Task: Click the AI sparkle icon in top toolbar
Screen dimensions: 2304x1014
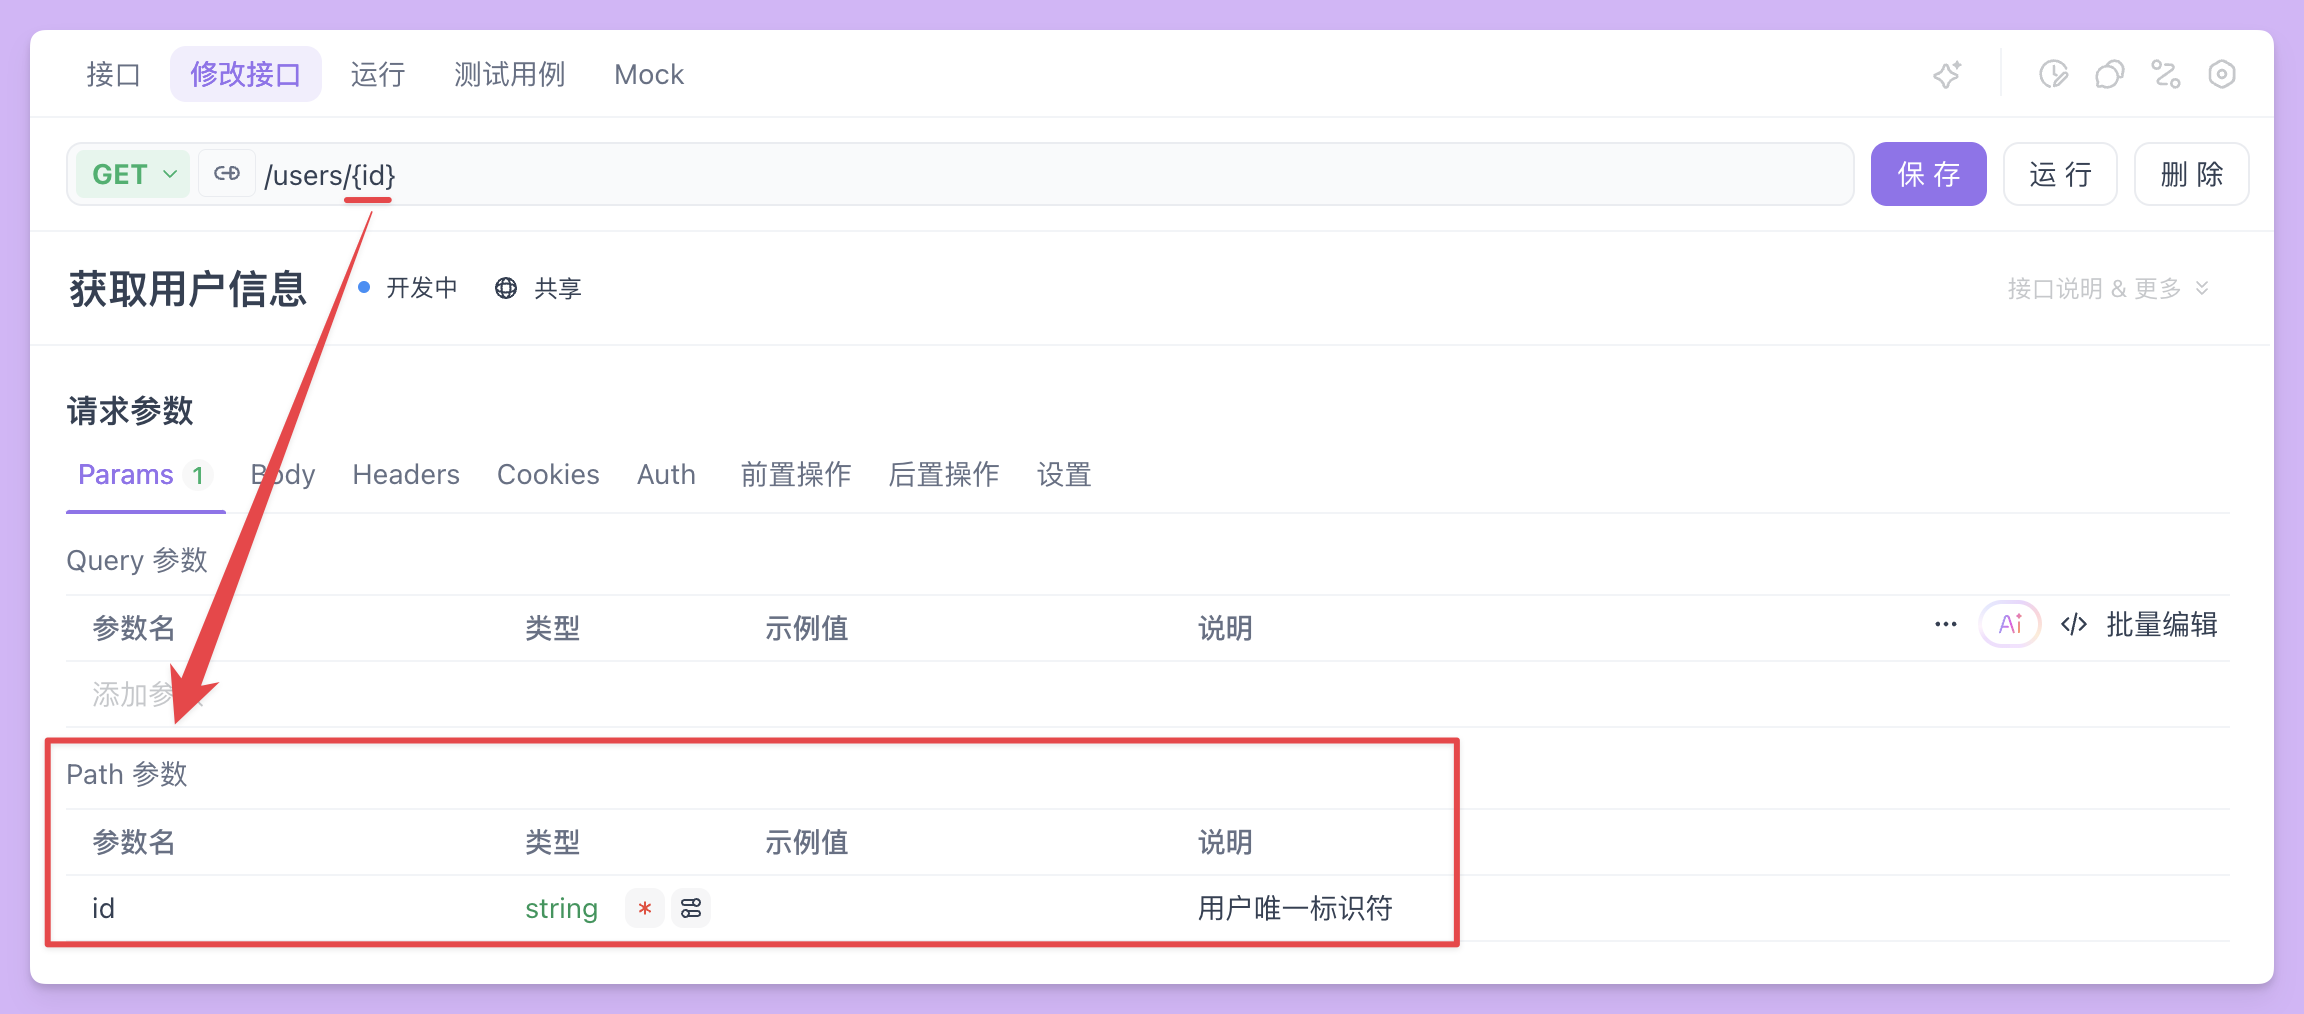Action: click(x=1947, y=74)
